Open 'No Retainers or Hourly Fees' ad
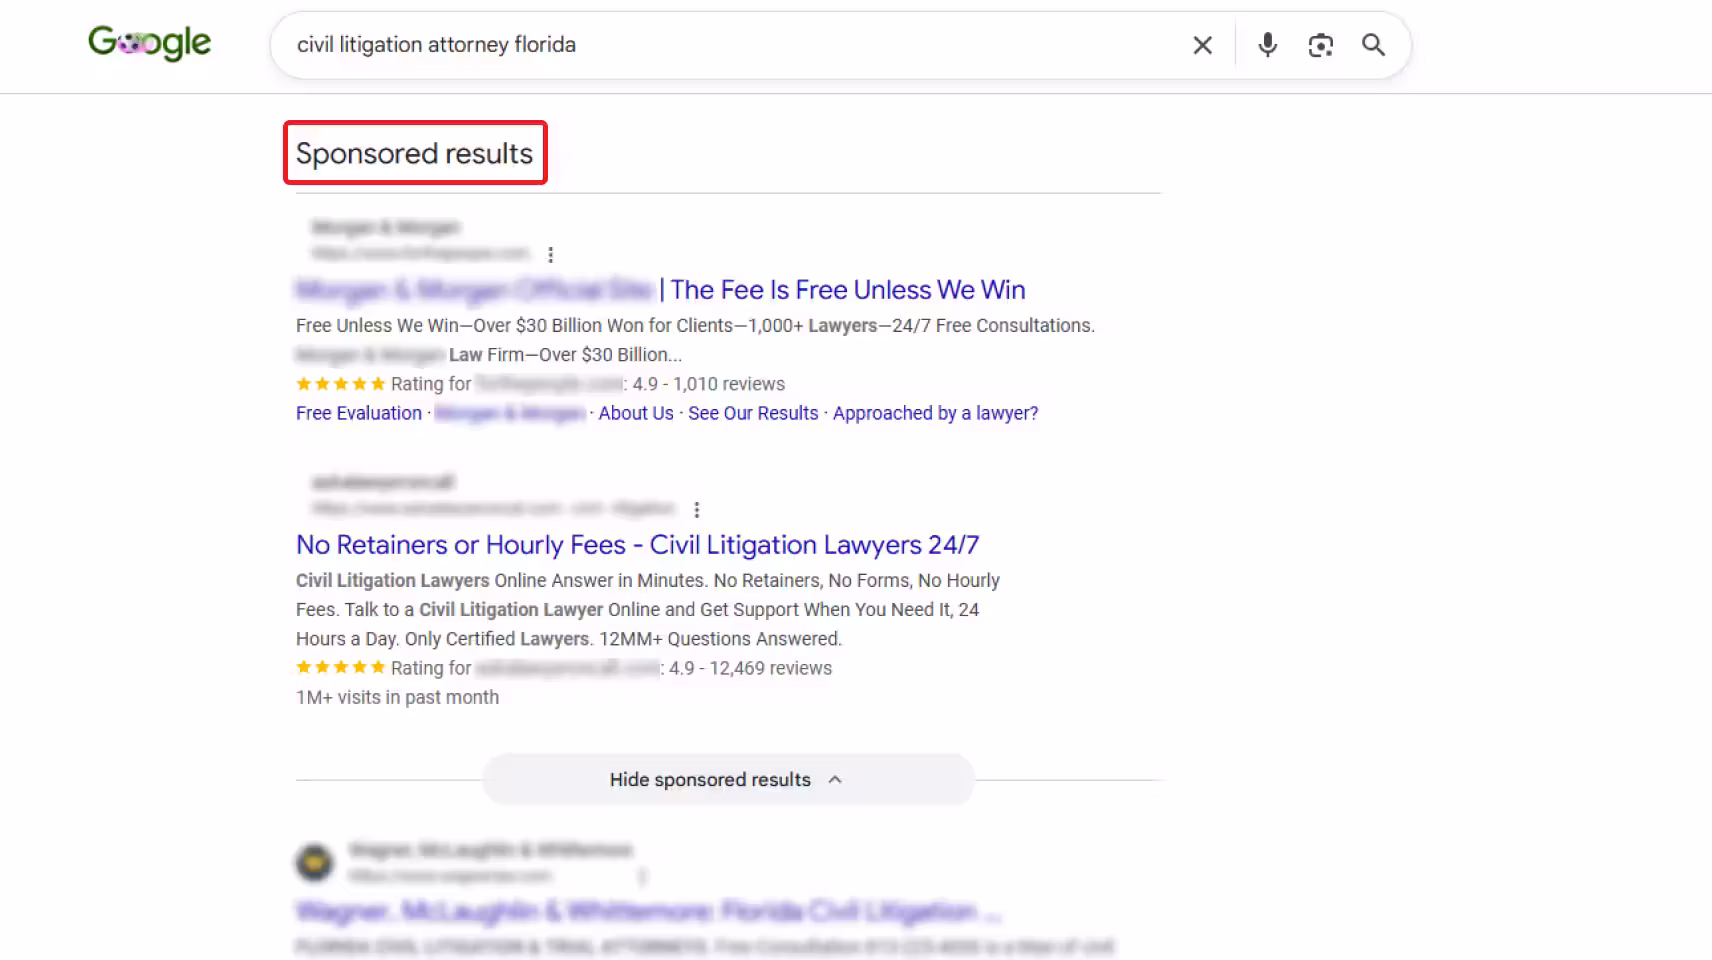 click(x=637, y=545)
